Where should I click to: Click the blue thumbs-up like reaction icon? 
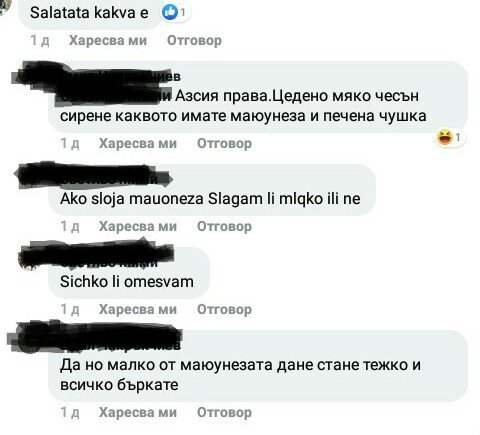pos(170,13)
